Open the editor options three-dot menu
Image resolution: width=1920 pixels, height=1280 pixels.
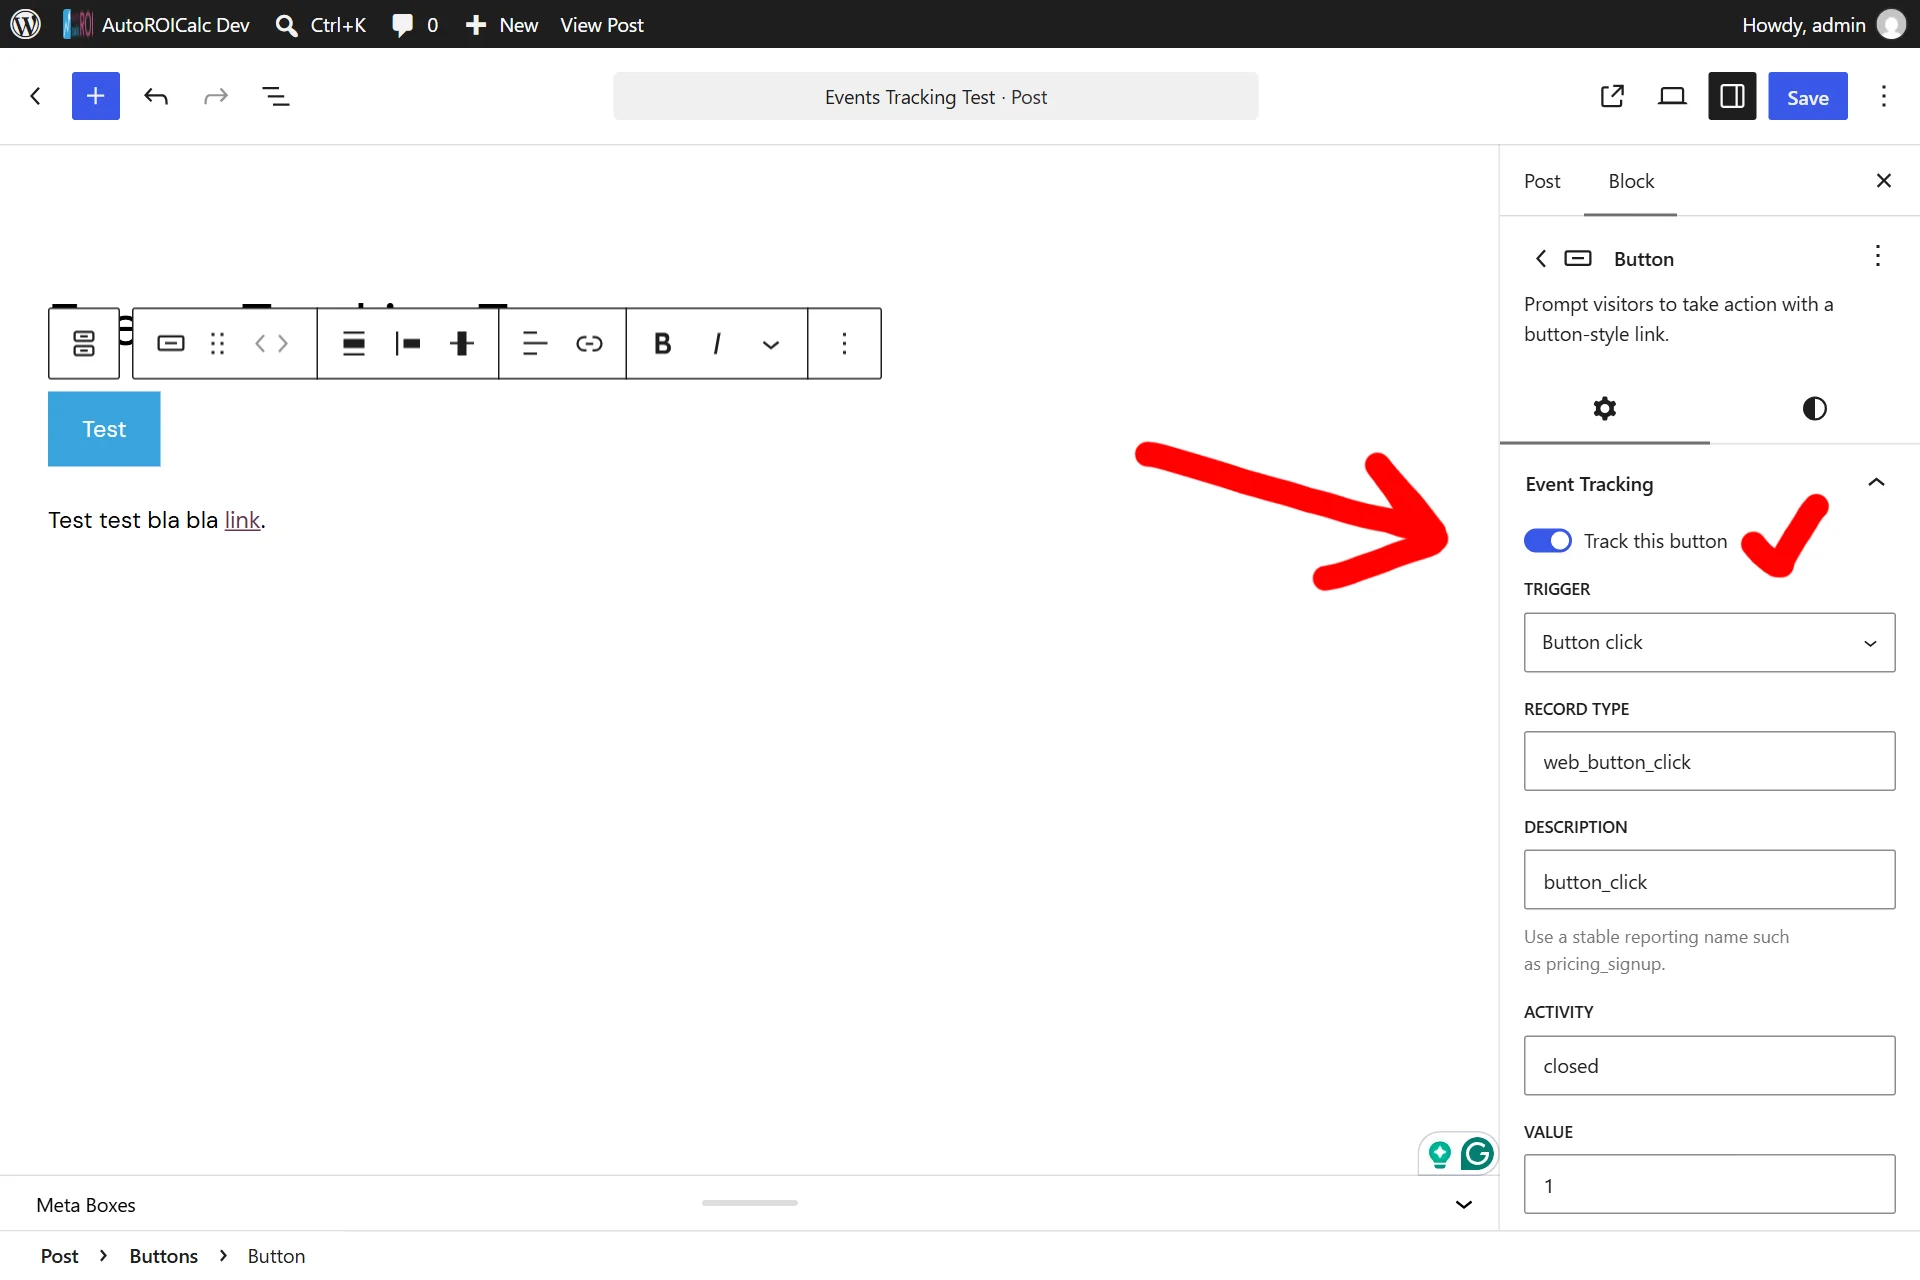1884,96
